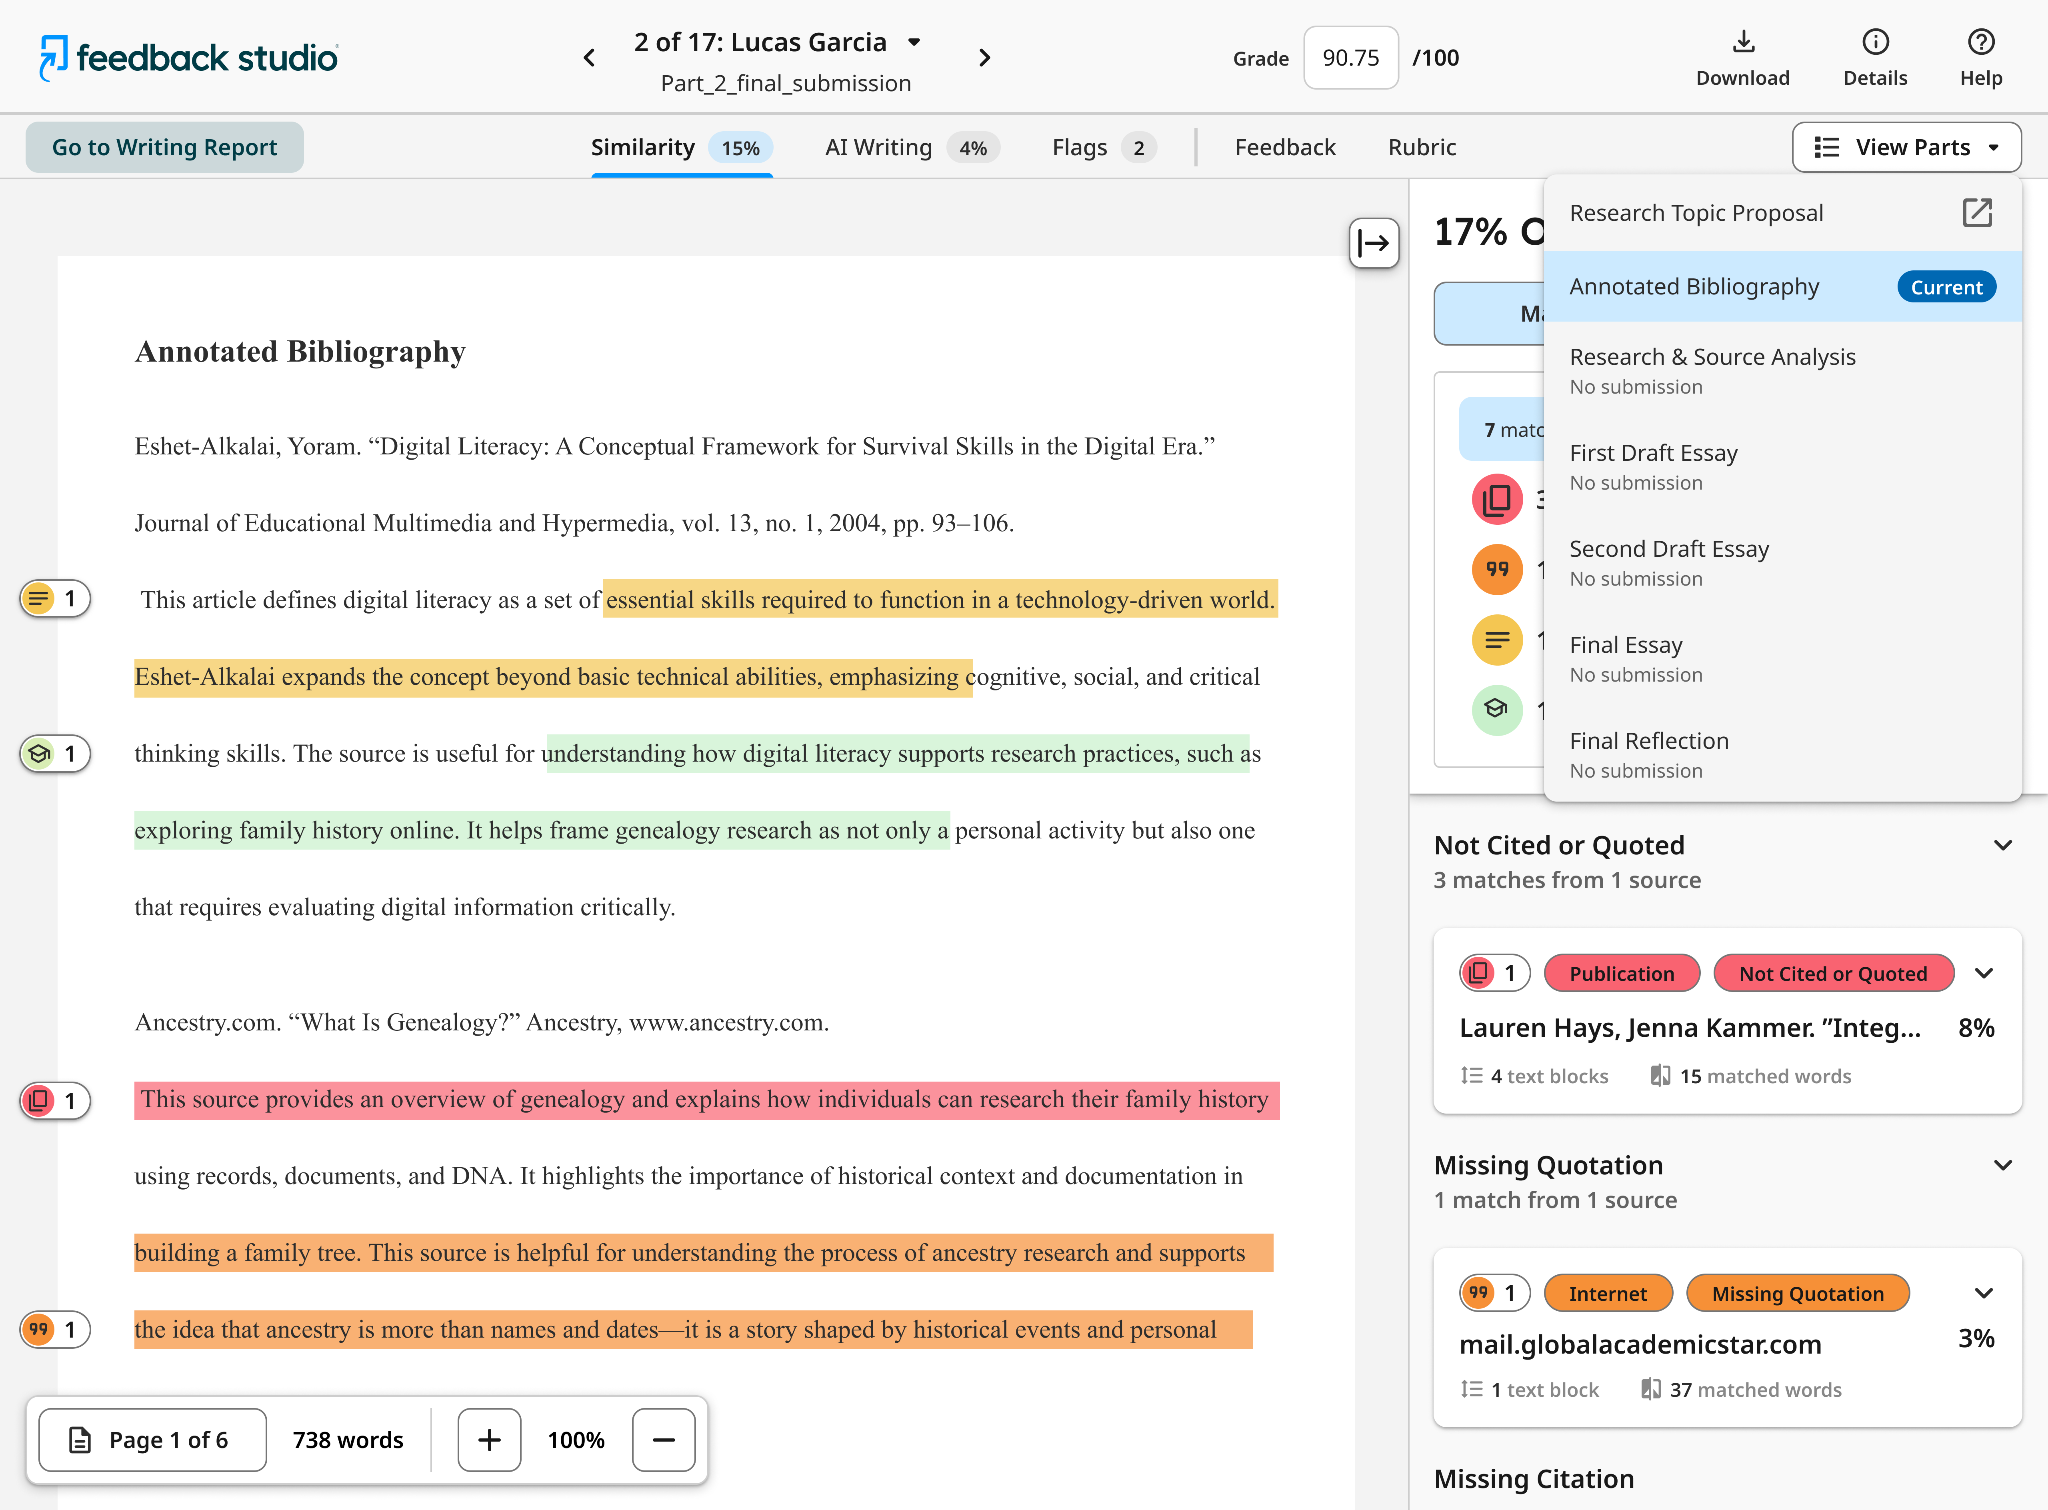Collapse the Not Cited or Quoted section
The width and height of the screenshot is (2048, 1510).
(x=2002, y=846)
